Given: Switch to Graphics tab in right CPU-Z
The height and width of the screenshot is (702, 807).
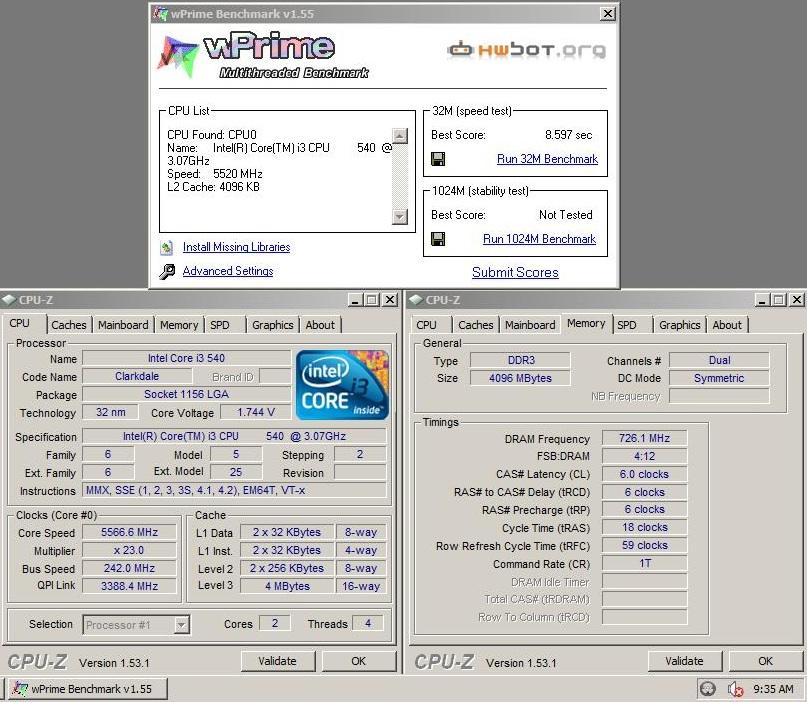Looking at the screenshot, I should (x=680, y=325).
